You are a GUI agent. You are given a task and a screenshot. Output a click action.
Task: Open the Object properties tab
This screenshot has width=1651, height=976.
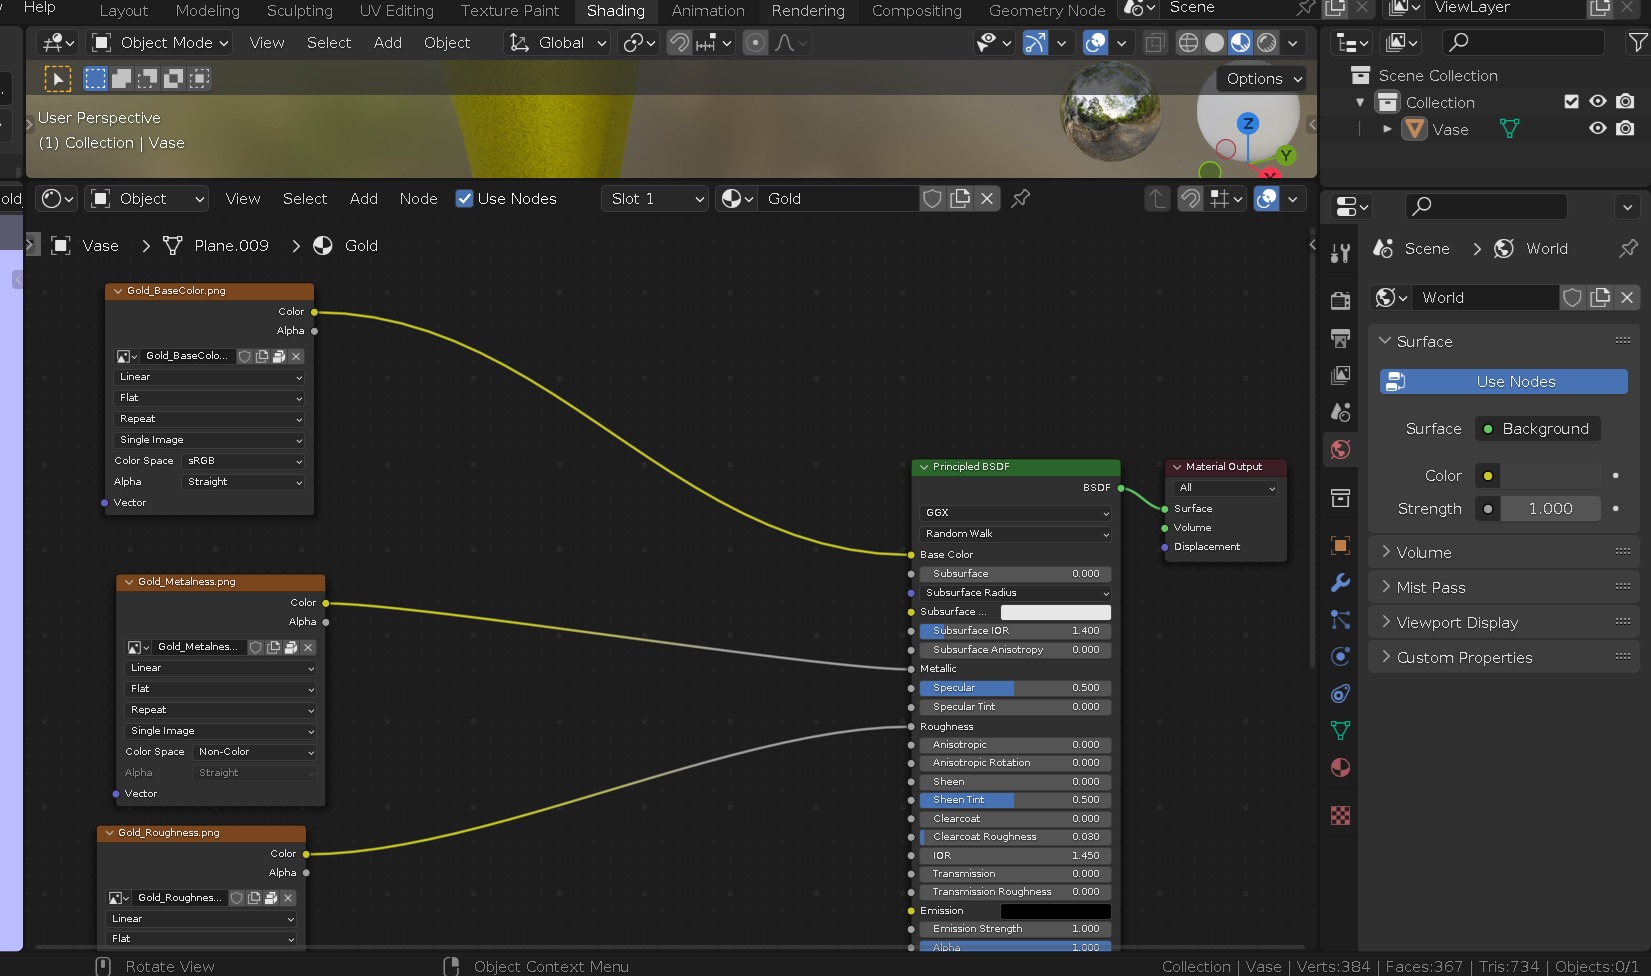tap(1341, 545)
